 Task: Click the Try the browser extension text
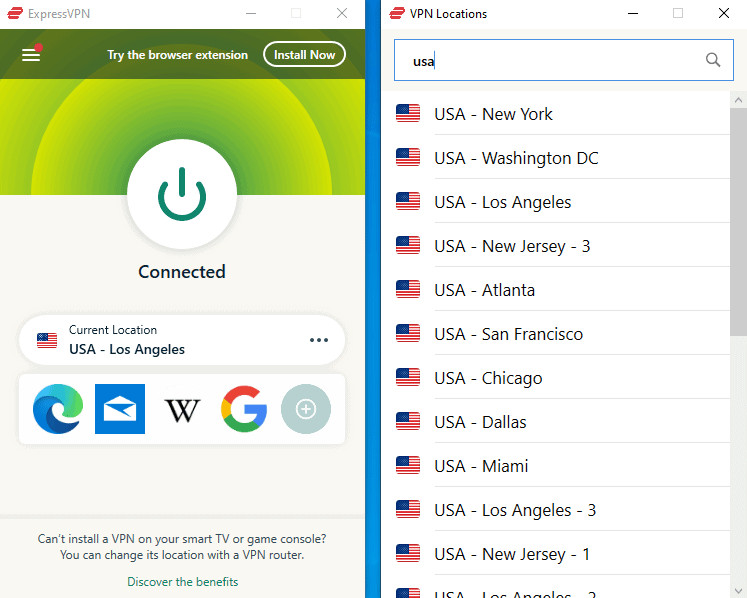[x=177, y=55]
